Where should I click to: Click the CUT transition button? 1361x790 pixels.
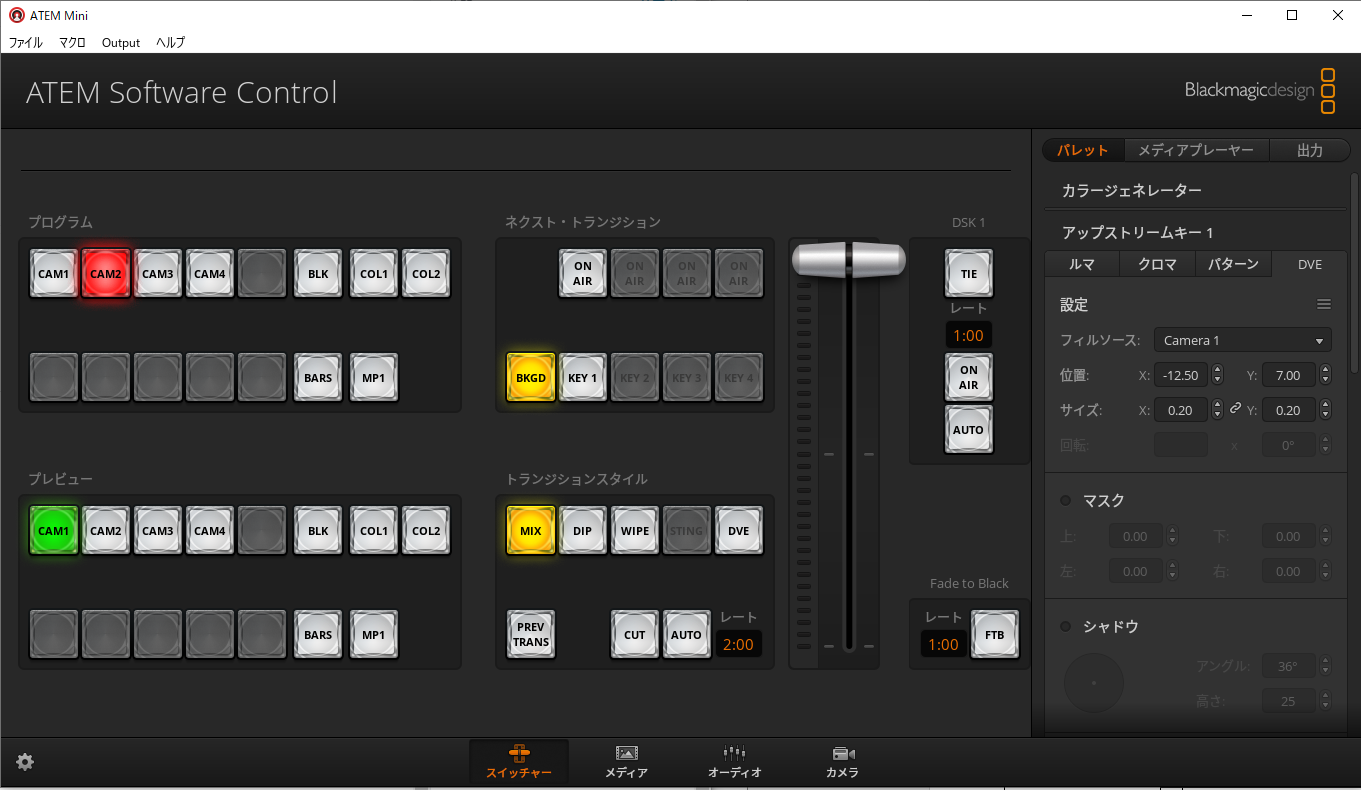point(635,635)
